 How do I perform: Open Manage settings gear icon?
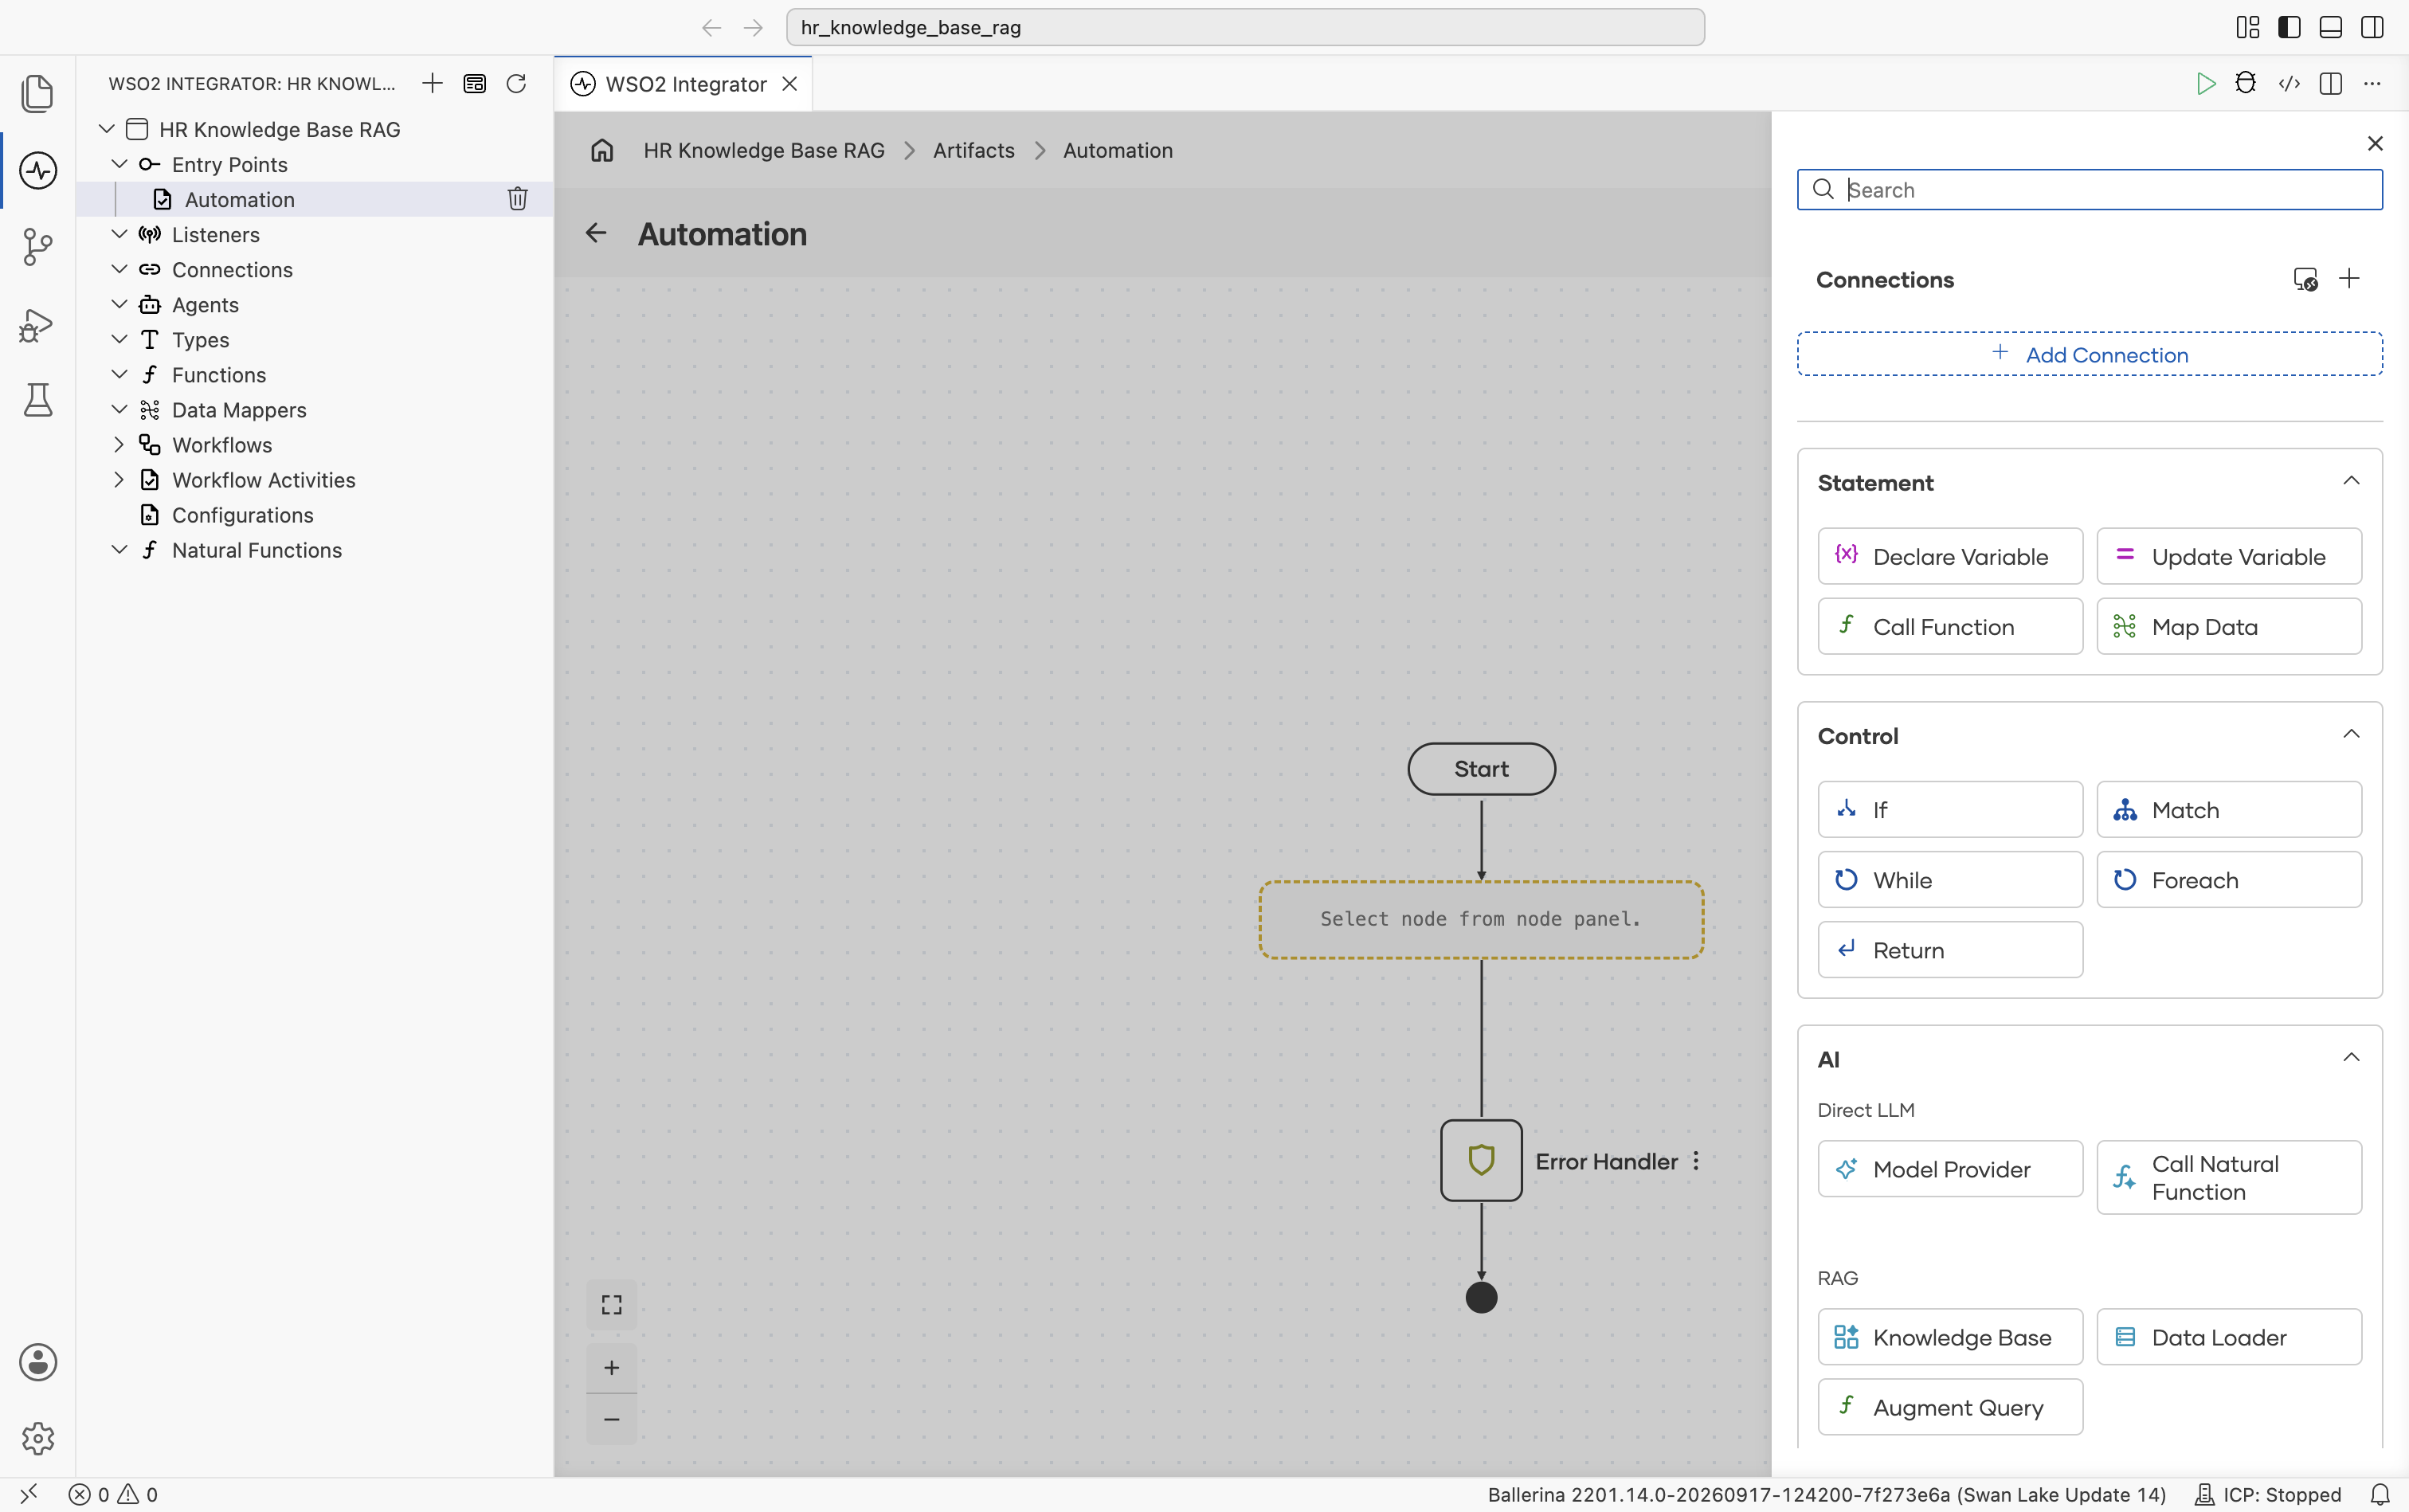point(37,1438)
